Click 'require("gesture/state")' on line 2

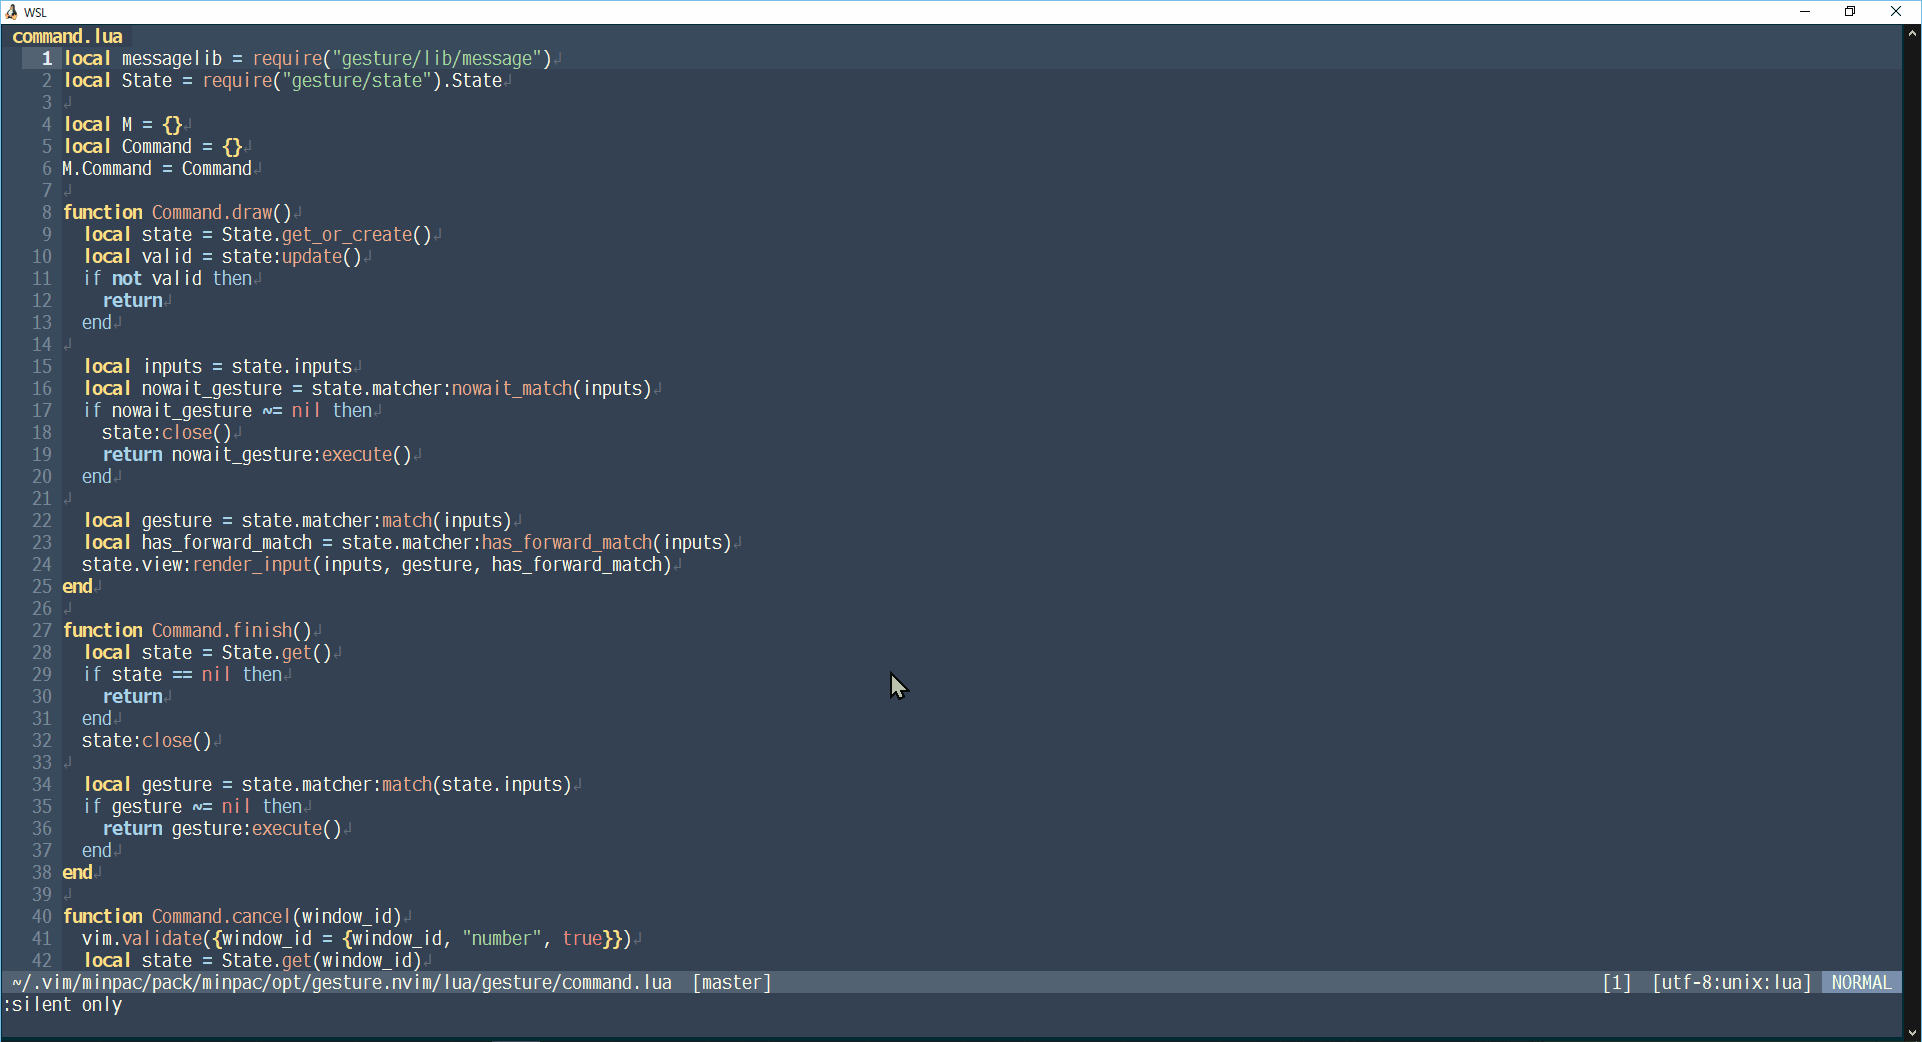point(322,81)
